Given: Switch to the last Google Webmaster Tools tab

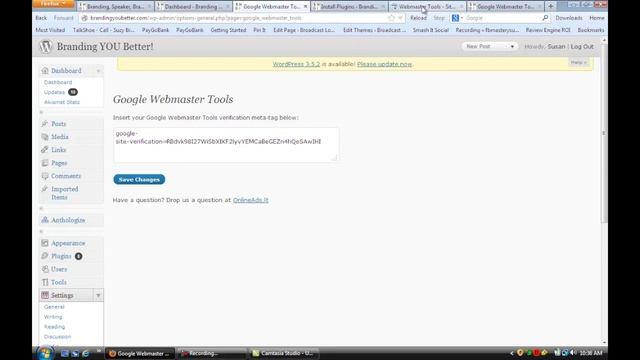Looking at the screenshot, I should point(505,7).
